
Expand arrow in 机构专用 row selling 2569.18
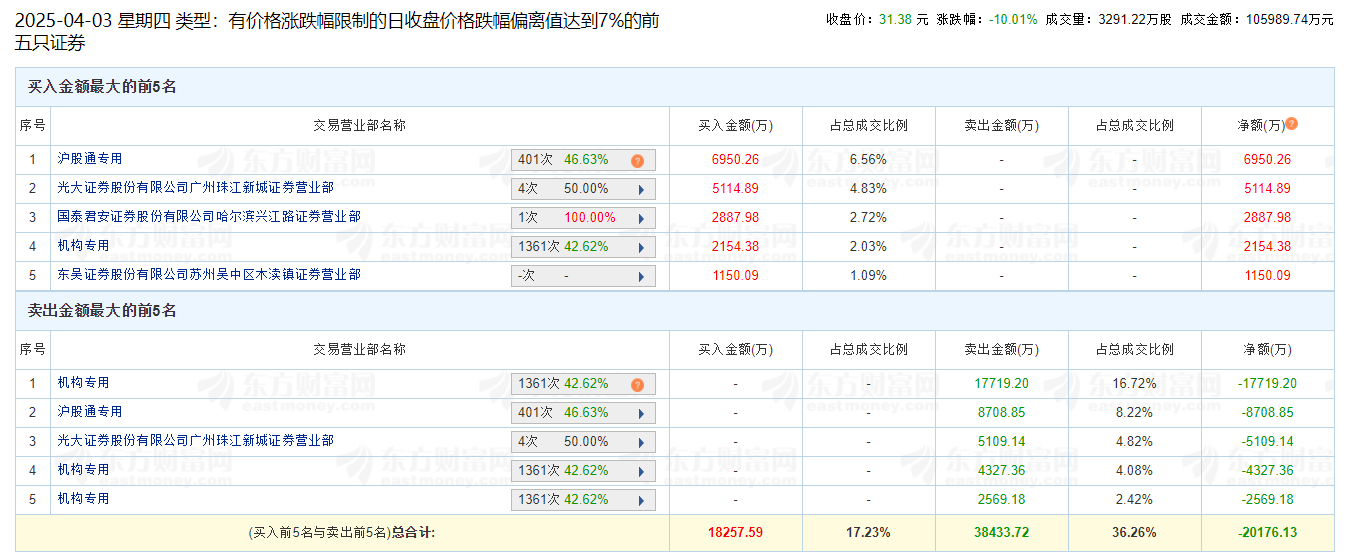pos(641,500)
